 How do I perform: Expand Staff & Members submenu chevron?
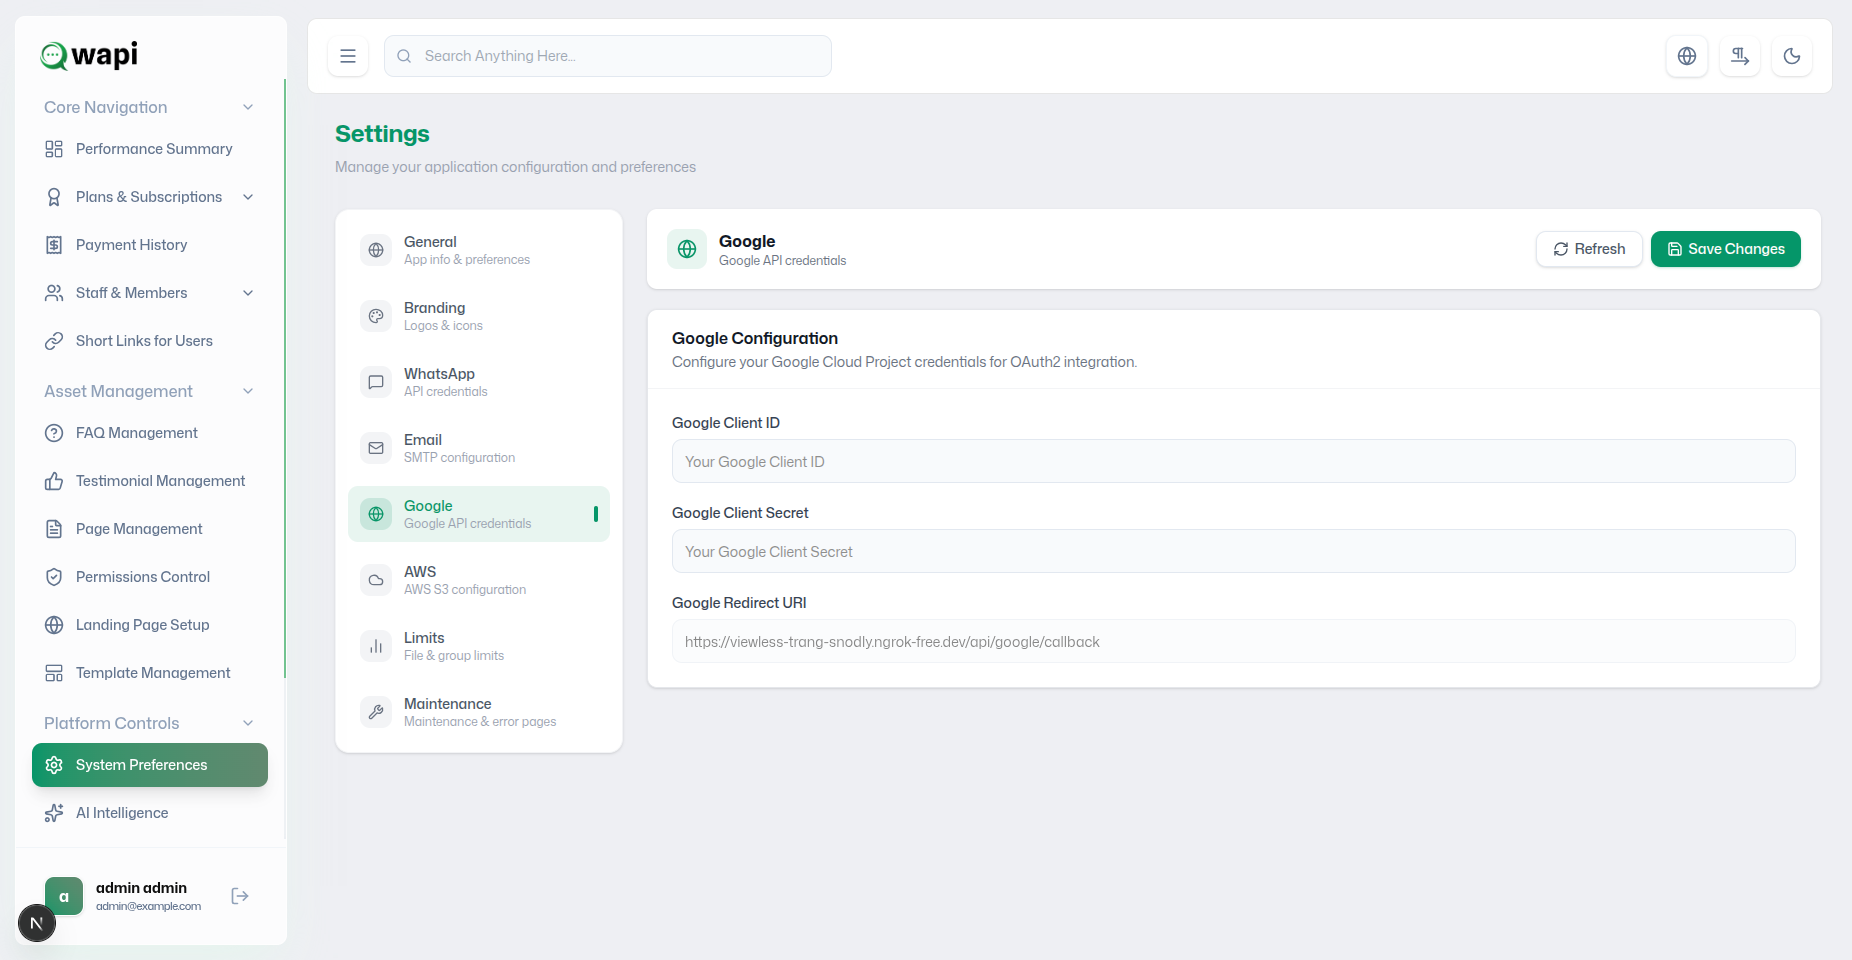[x=248, y=293]
